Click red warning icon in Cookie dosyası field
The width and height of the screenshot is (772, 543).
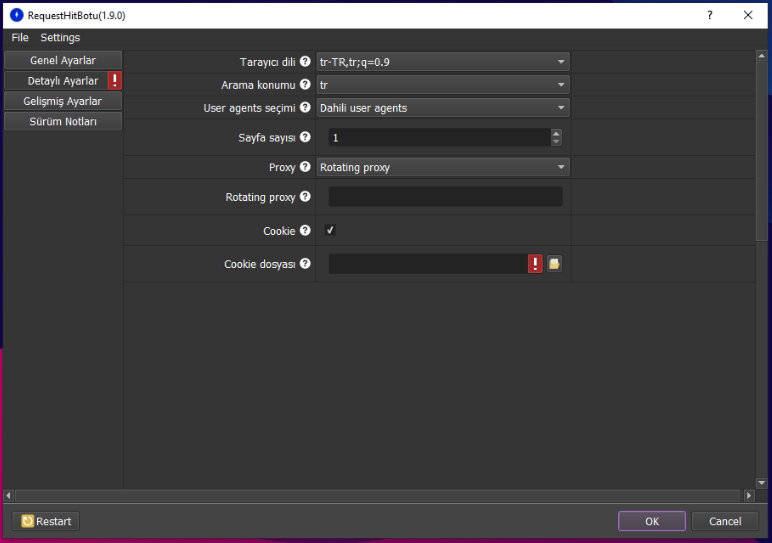click(536, 264)
